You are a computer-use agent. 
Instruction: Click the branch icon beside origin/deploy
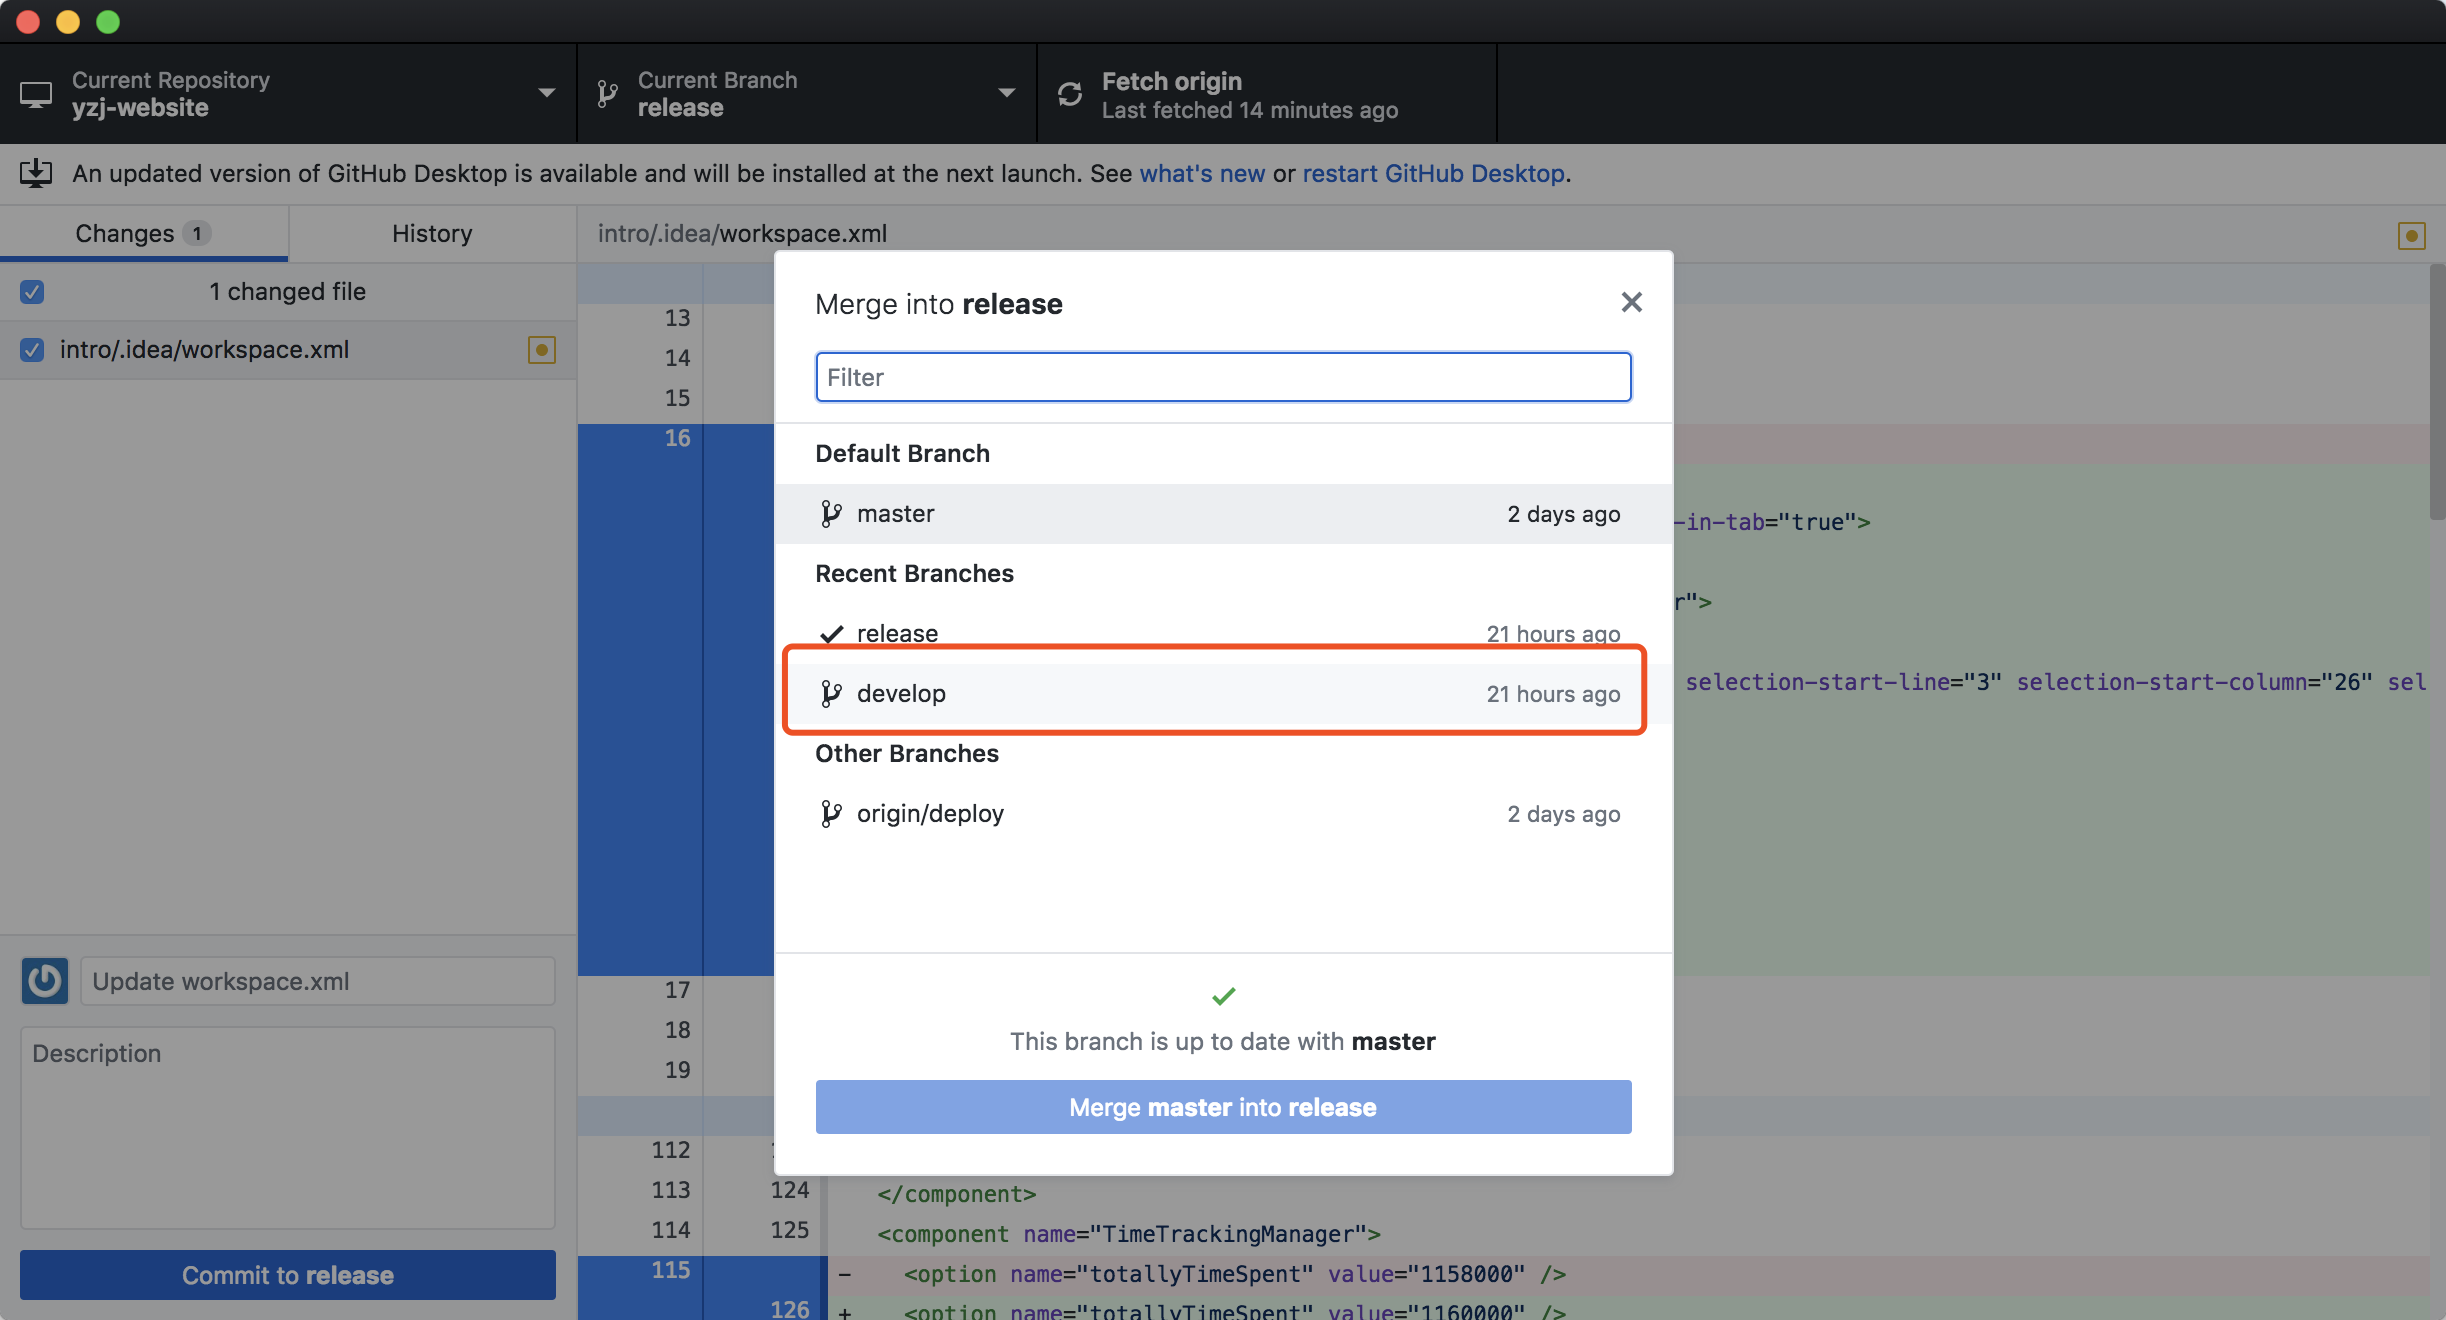[830, 814]
